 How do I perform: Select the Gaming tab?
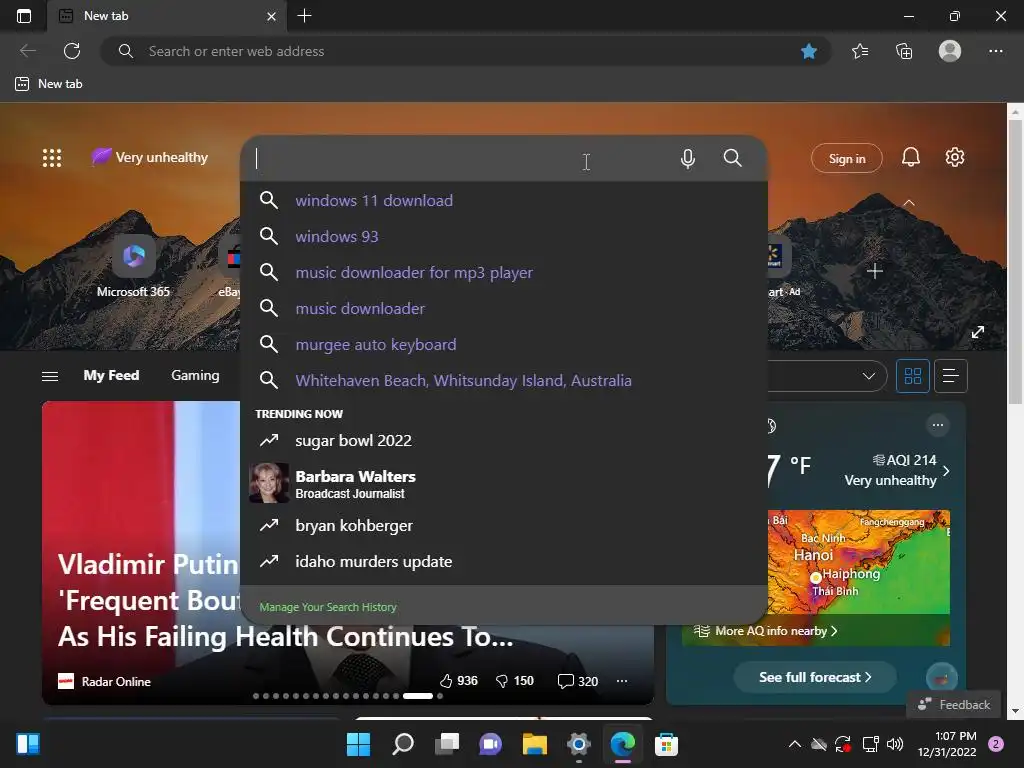pyautogui.click(x=195, y=375)
